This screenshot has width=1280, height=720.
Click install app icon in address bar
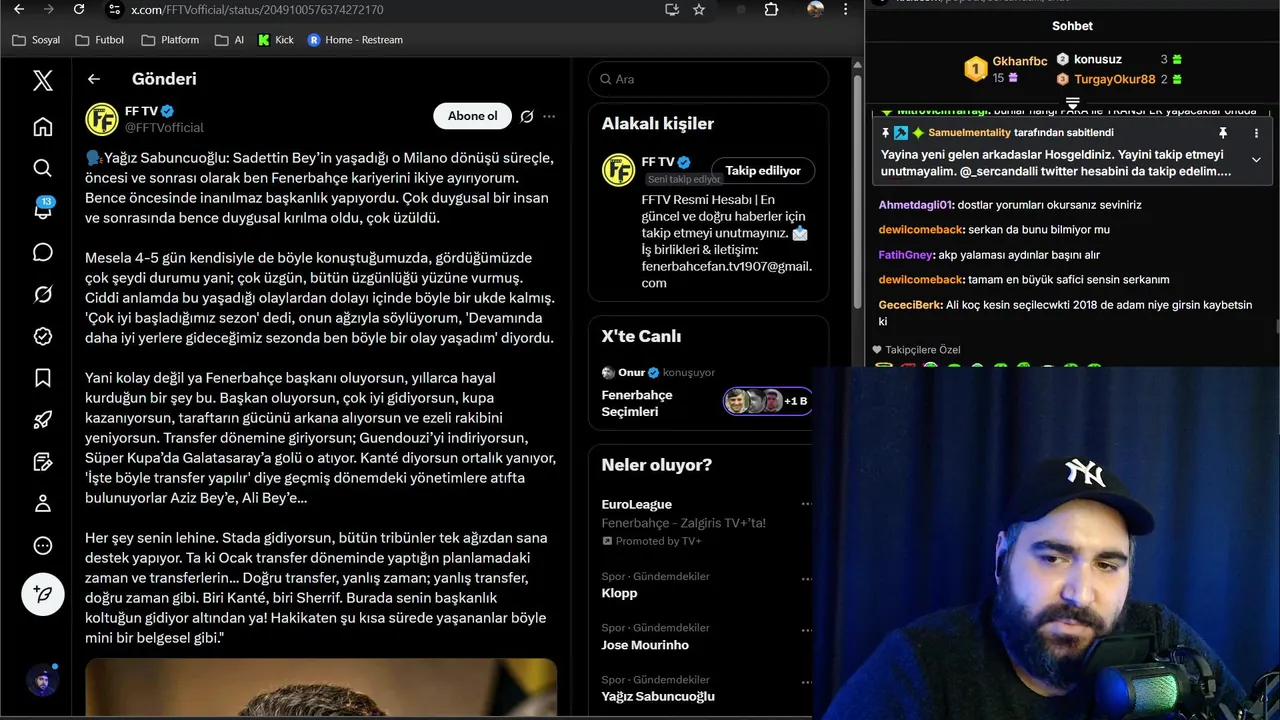click(672, 9)
